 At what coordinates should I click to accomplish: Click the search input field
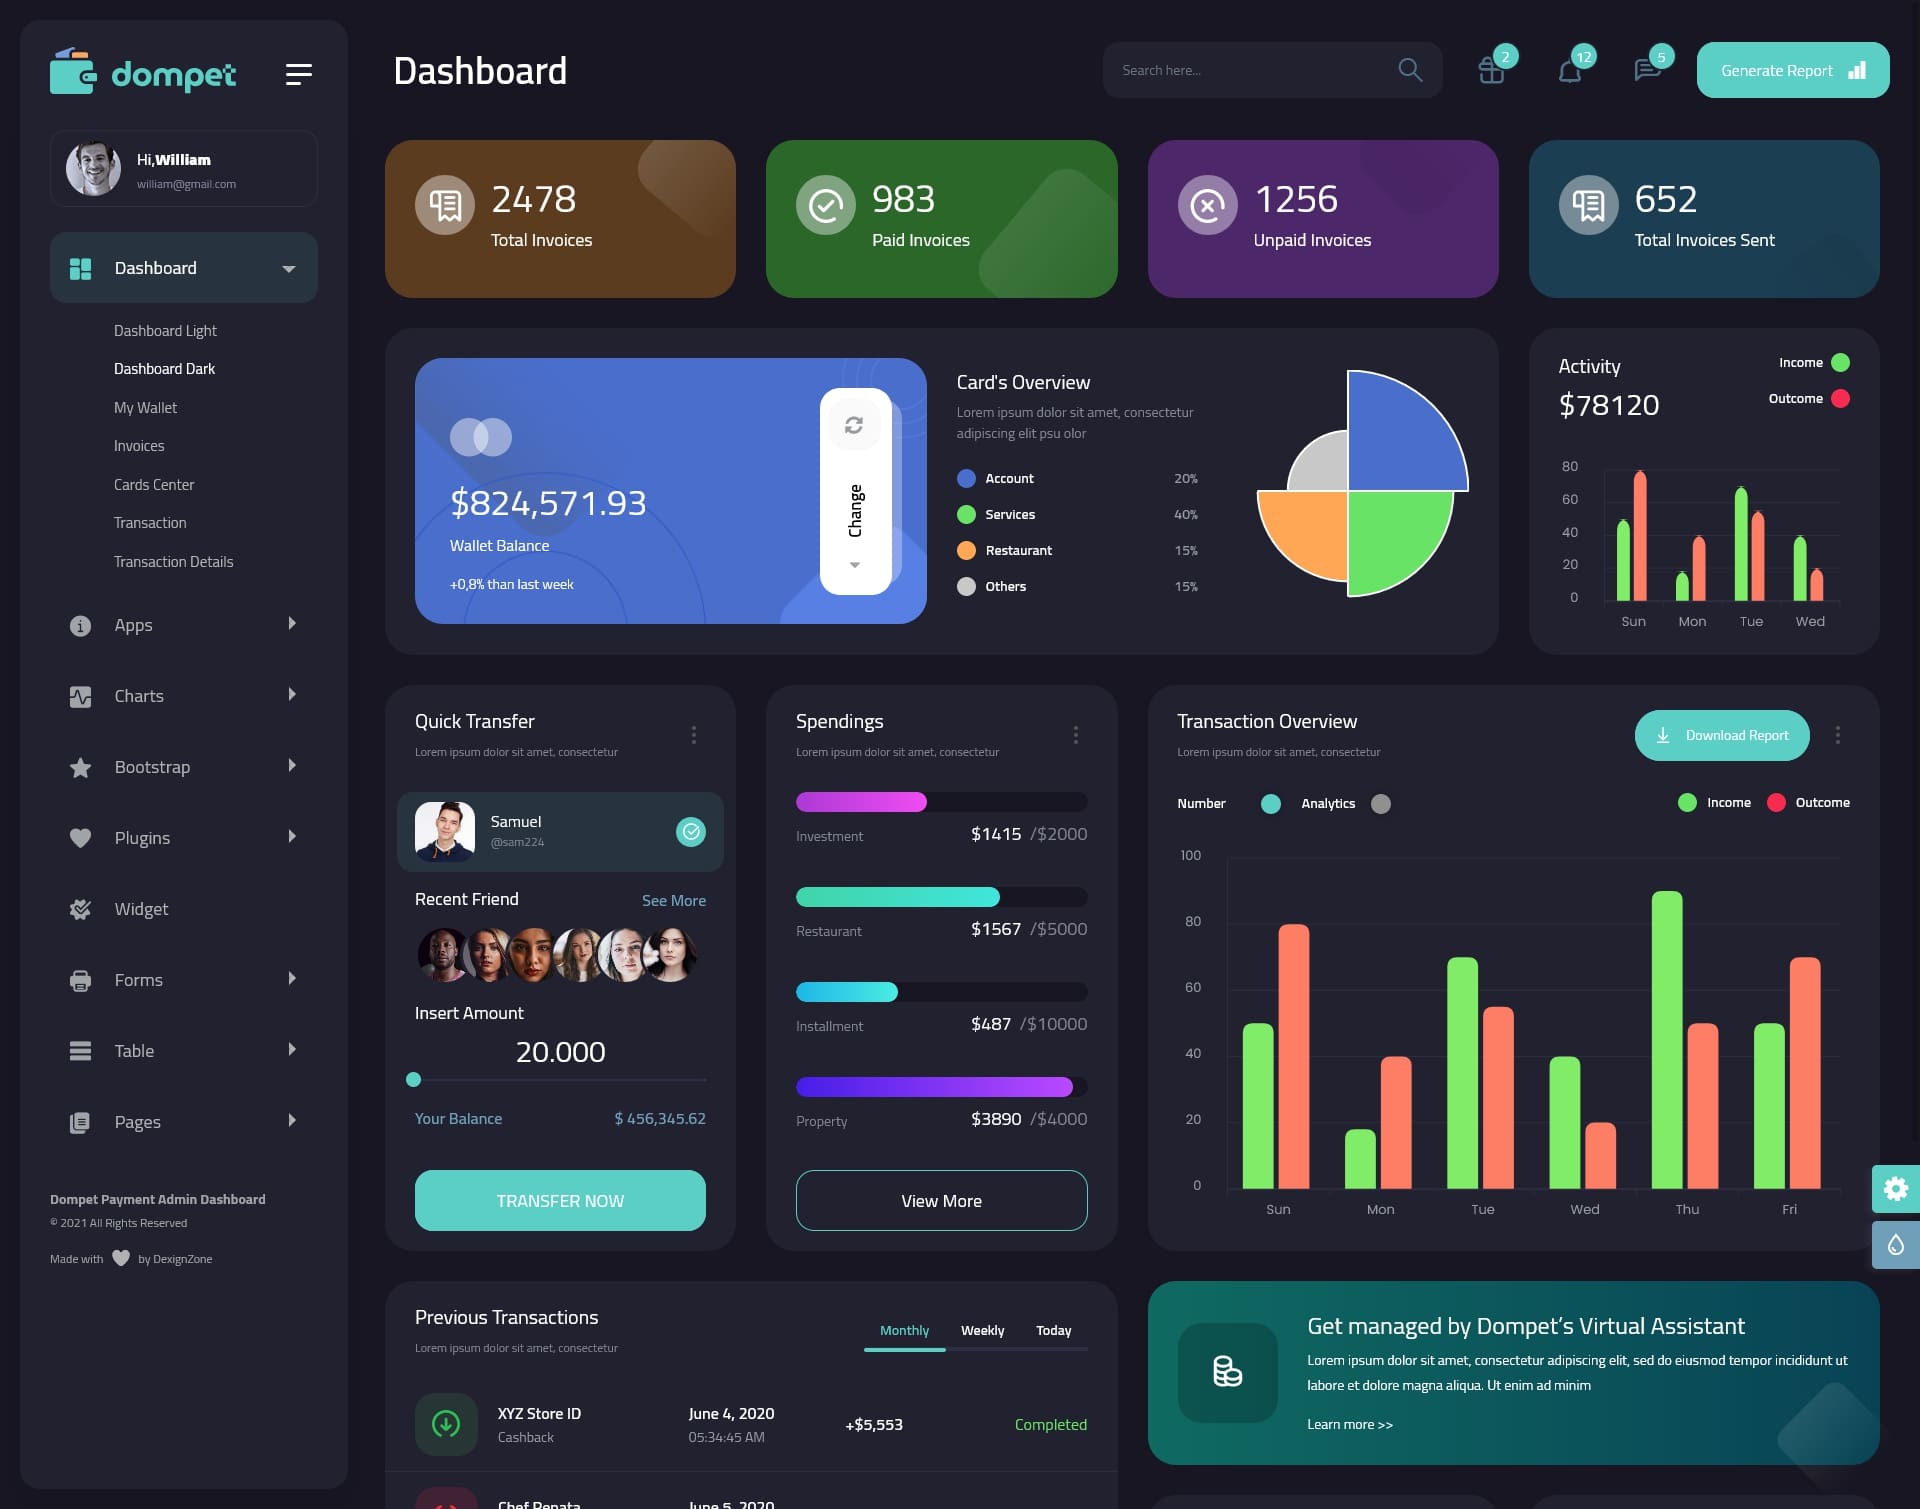pos(1247,69)
